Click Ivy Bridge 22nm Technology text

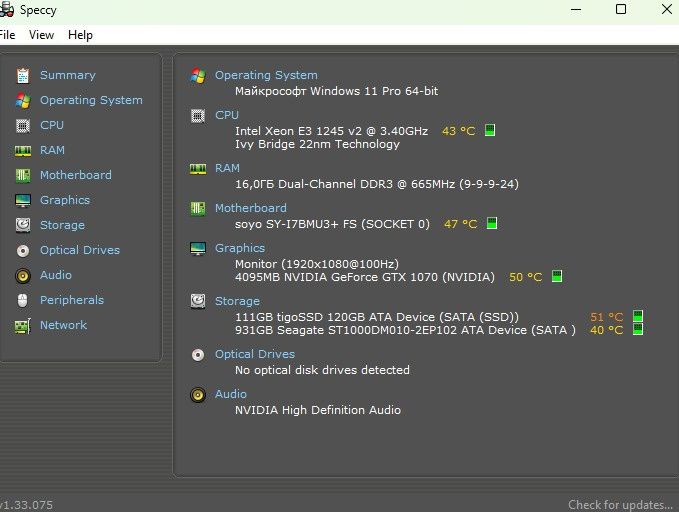click(317, 144)
